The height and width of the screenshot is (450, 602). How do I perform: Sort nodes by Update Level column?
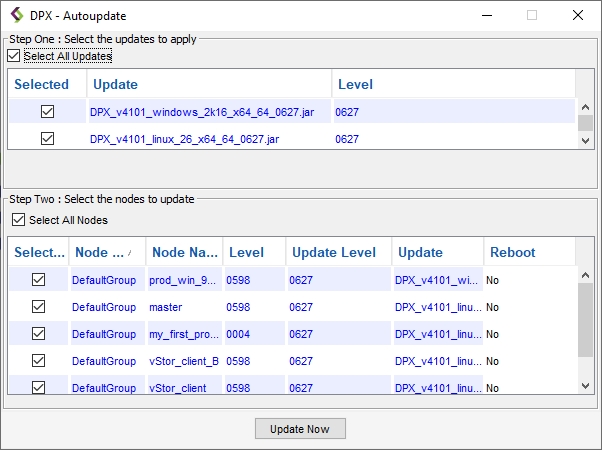[x=336, y=252]
